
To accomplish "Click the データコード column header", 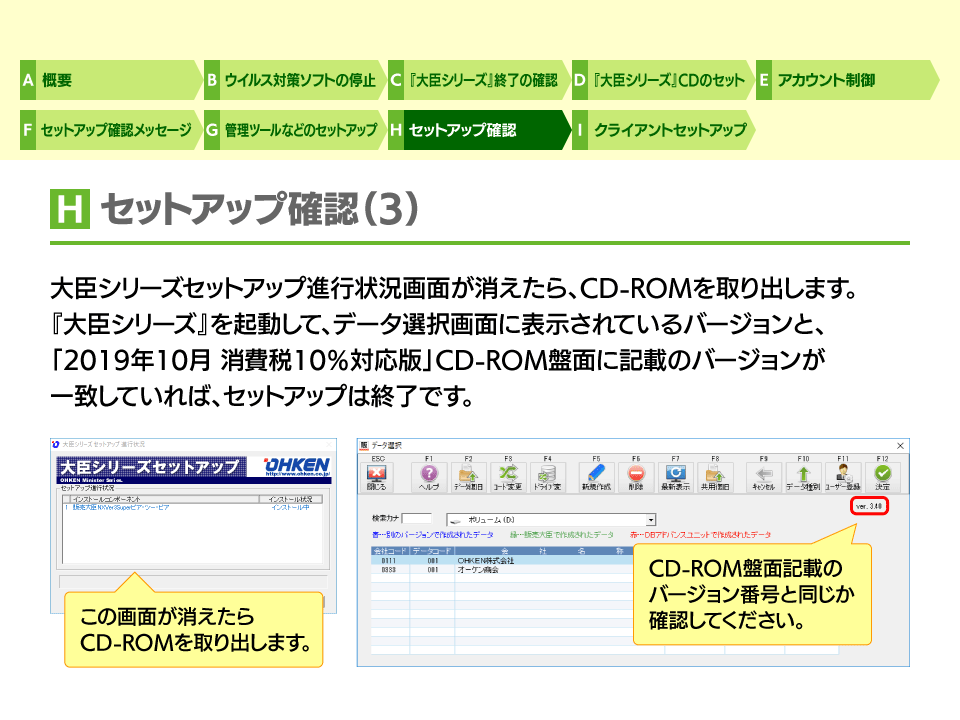I will pyautogui.click(x=432, y=551).
